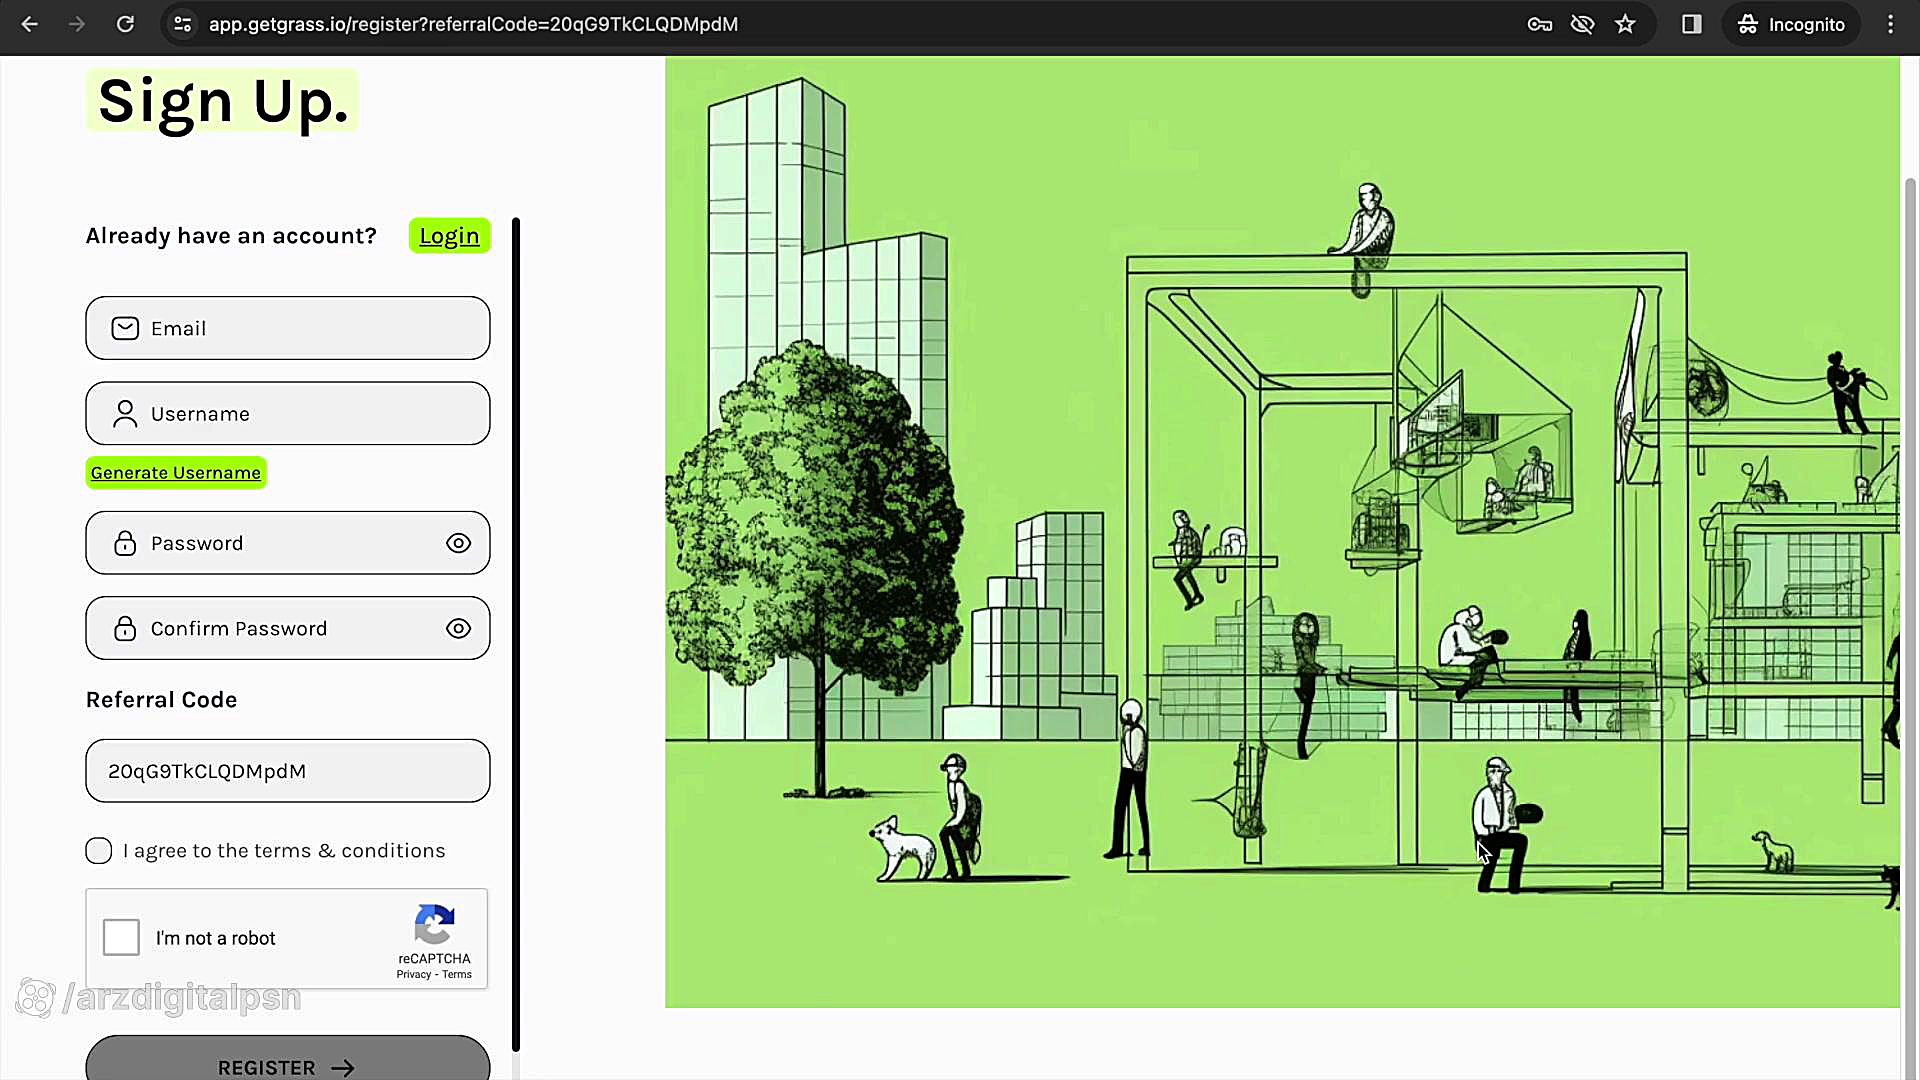Click the Referral Code label

(162, 700)
